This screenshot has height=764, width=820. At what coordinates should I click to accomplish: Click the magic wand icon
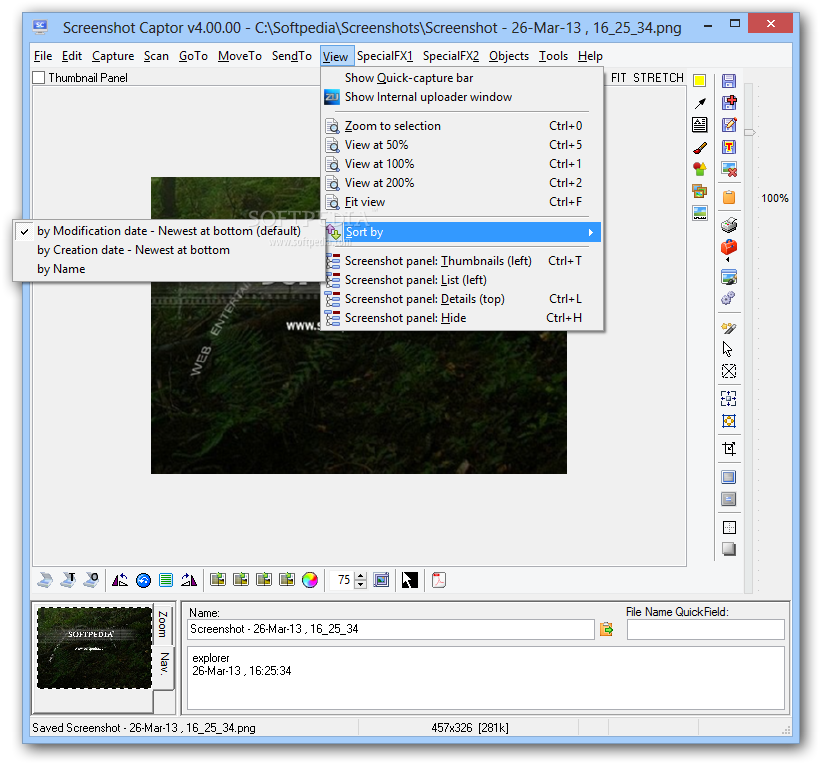click(x=729, y=327)
